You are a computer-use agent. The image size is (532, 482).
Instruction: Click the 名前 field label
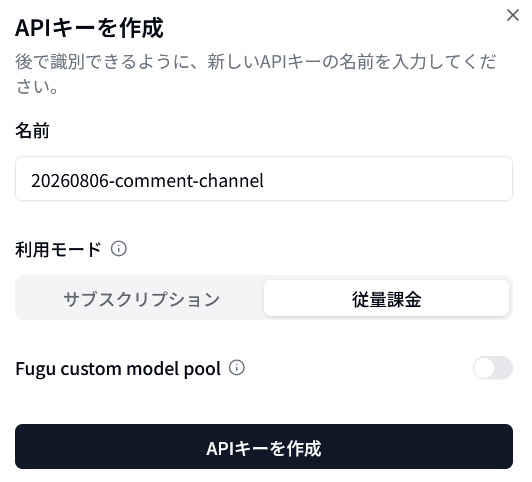32,131
